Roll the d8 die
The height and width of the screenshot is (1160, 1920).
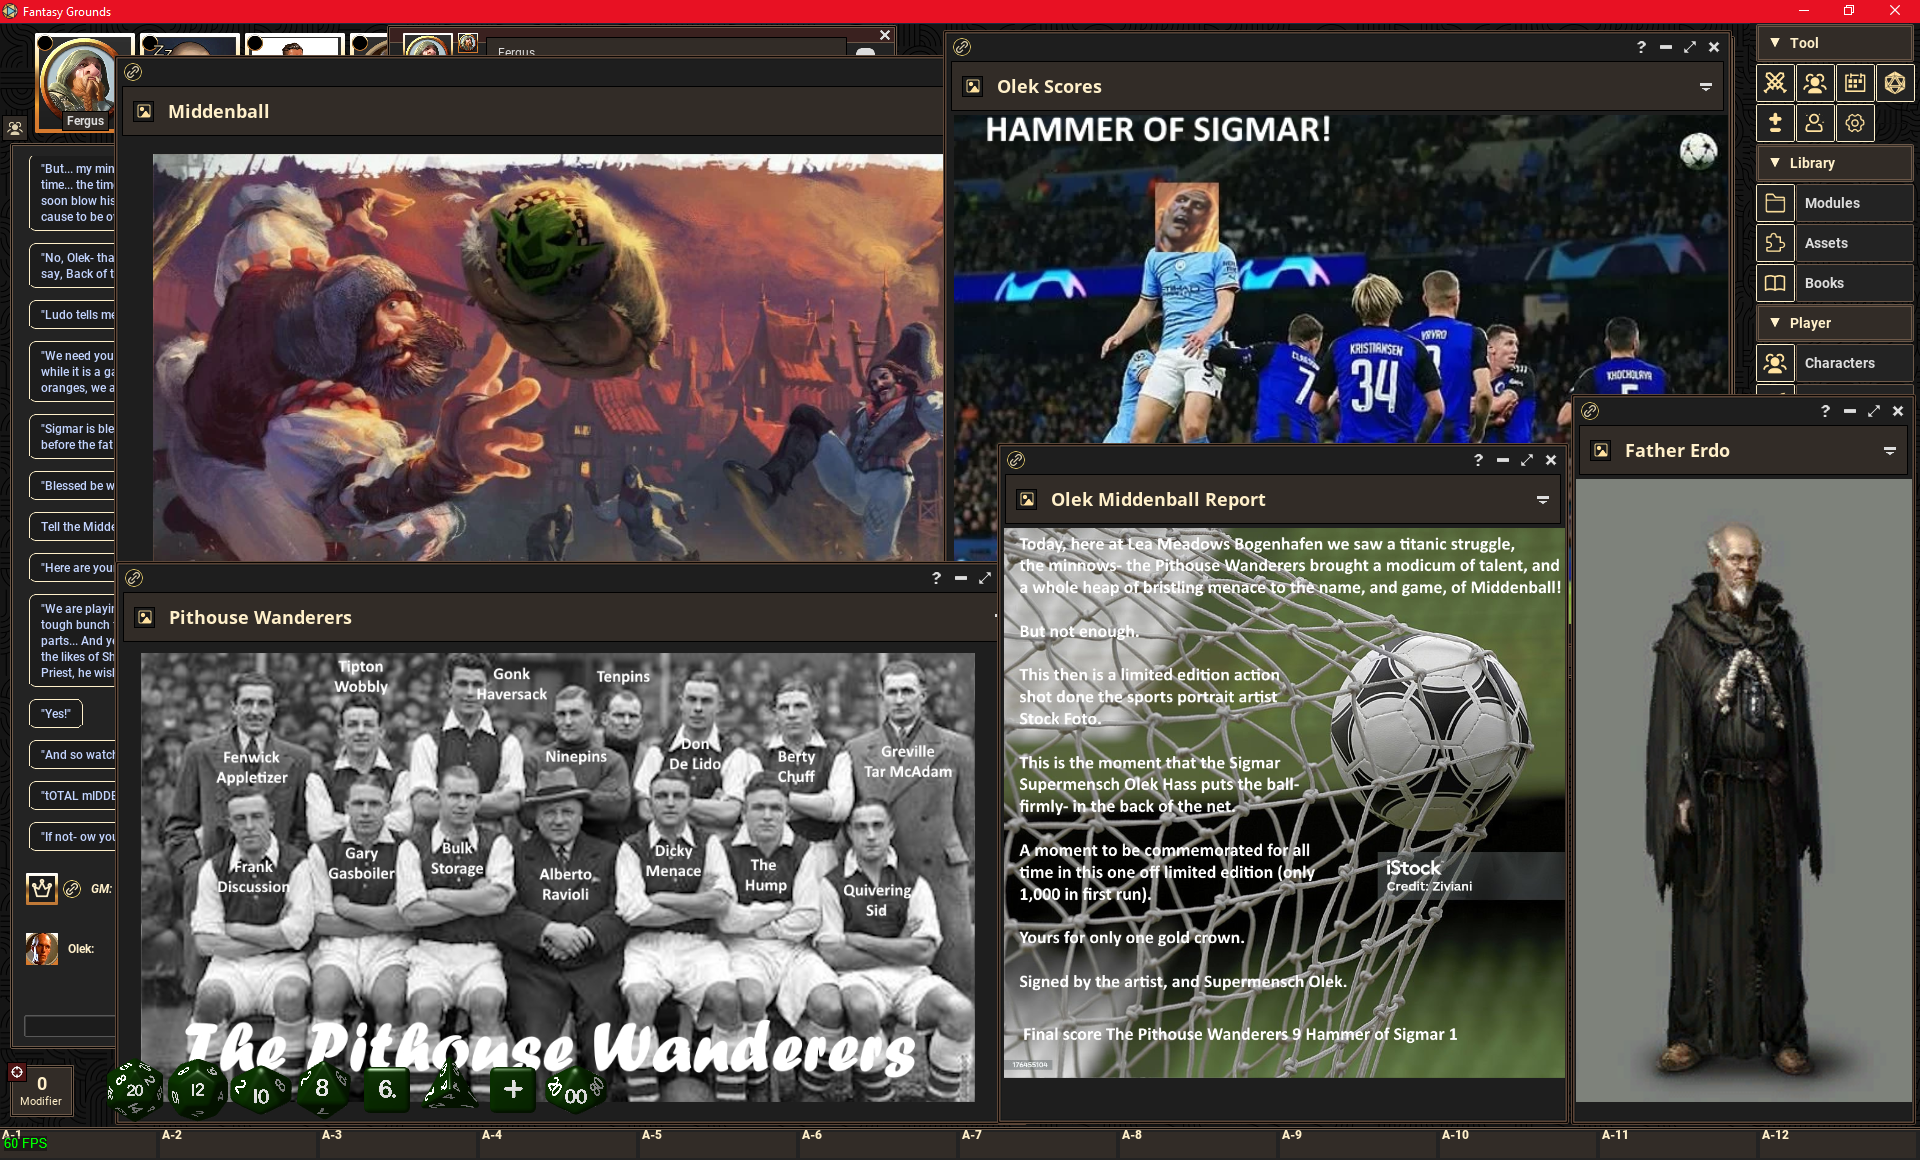(322, 1088)
